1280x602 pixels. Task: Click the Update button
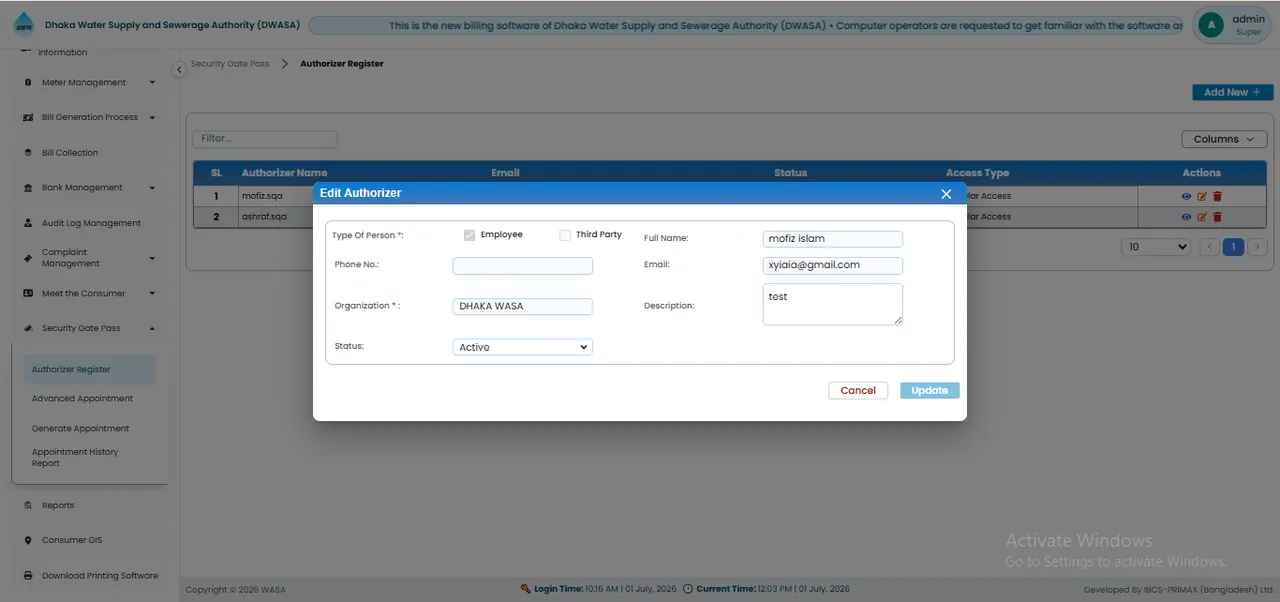pos(930,391)
